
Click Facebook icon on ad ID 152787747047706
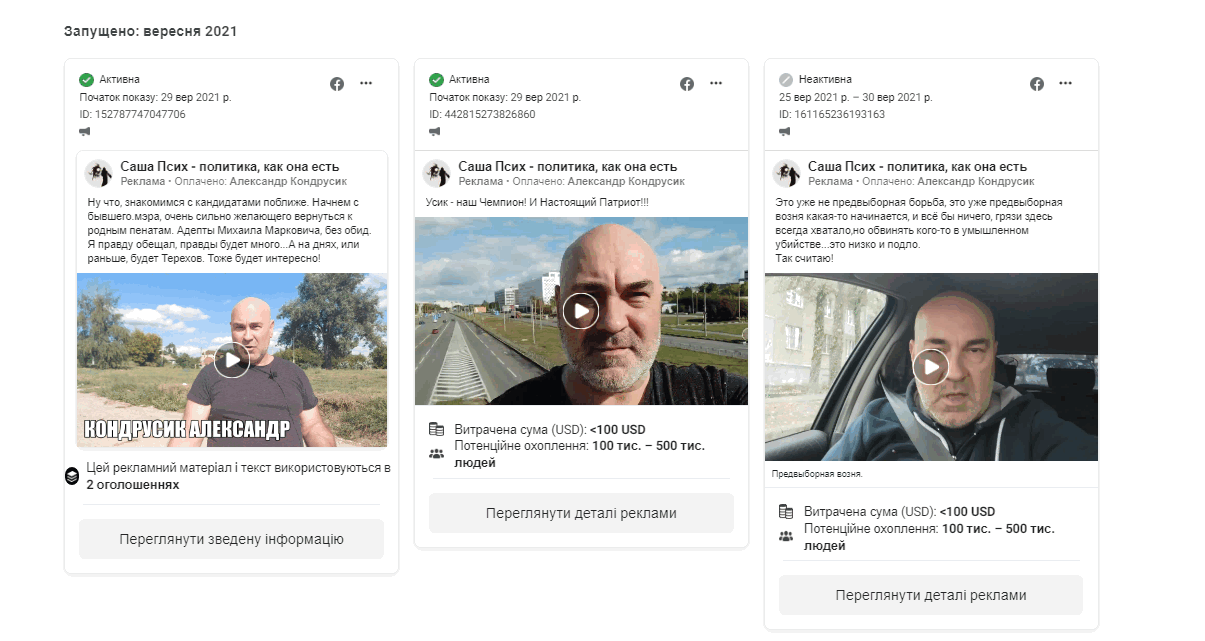(337, 84)
